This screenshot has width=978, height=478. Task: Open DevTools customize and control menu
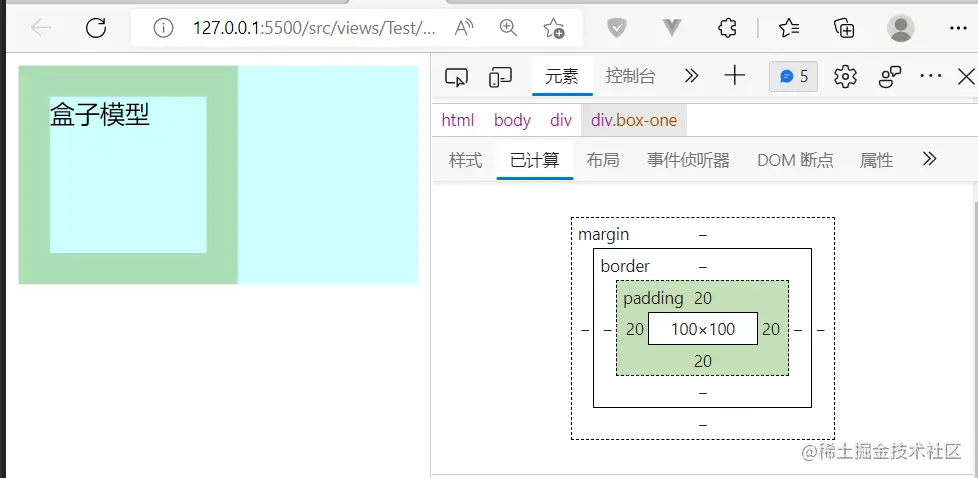(931, 76)
